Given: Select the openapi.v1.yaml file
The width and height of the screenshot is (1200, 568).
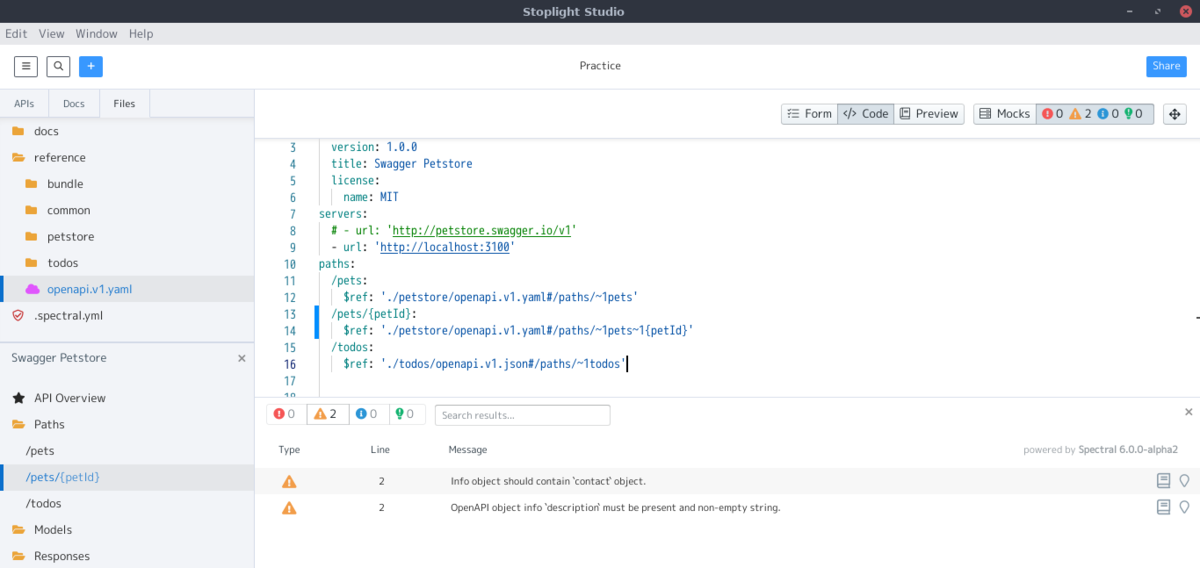Looking at the screenshot, I should click(x=127, y=289).
